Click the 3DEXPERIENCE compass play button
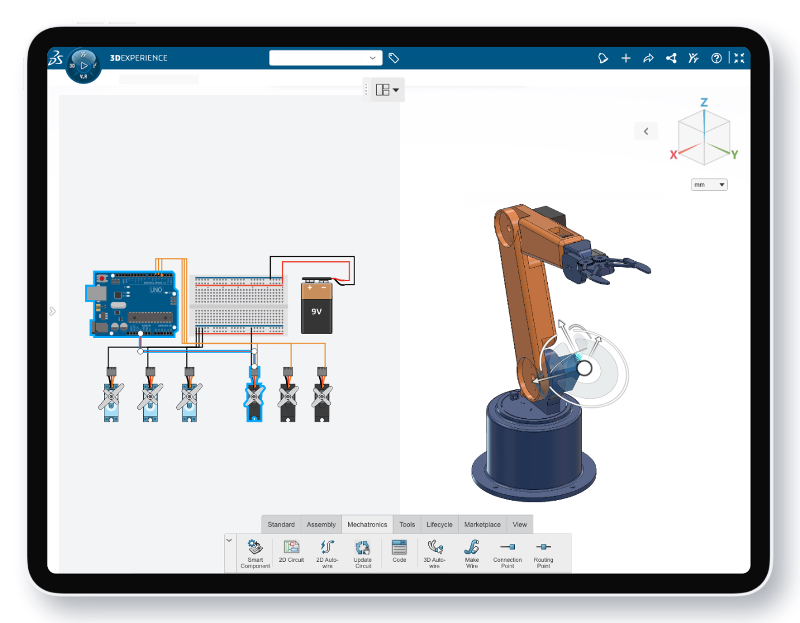Viewport: 800px width, 623px height. tap(84, 65)
